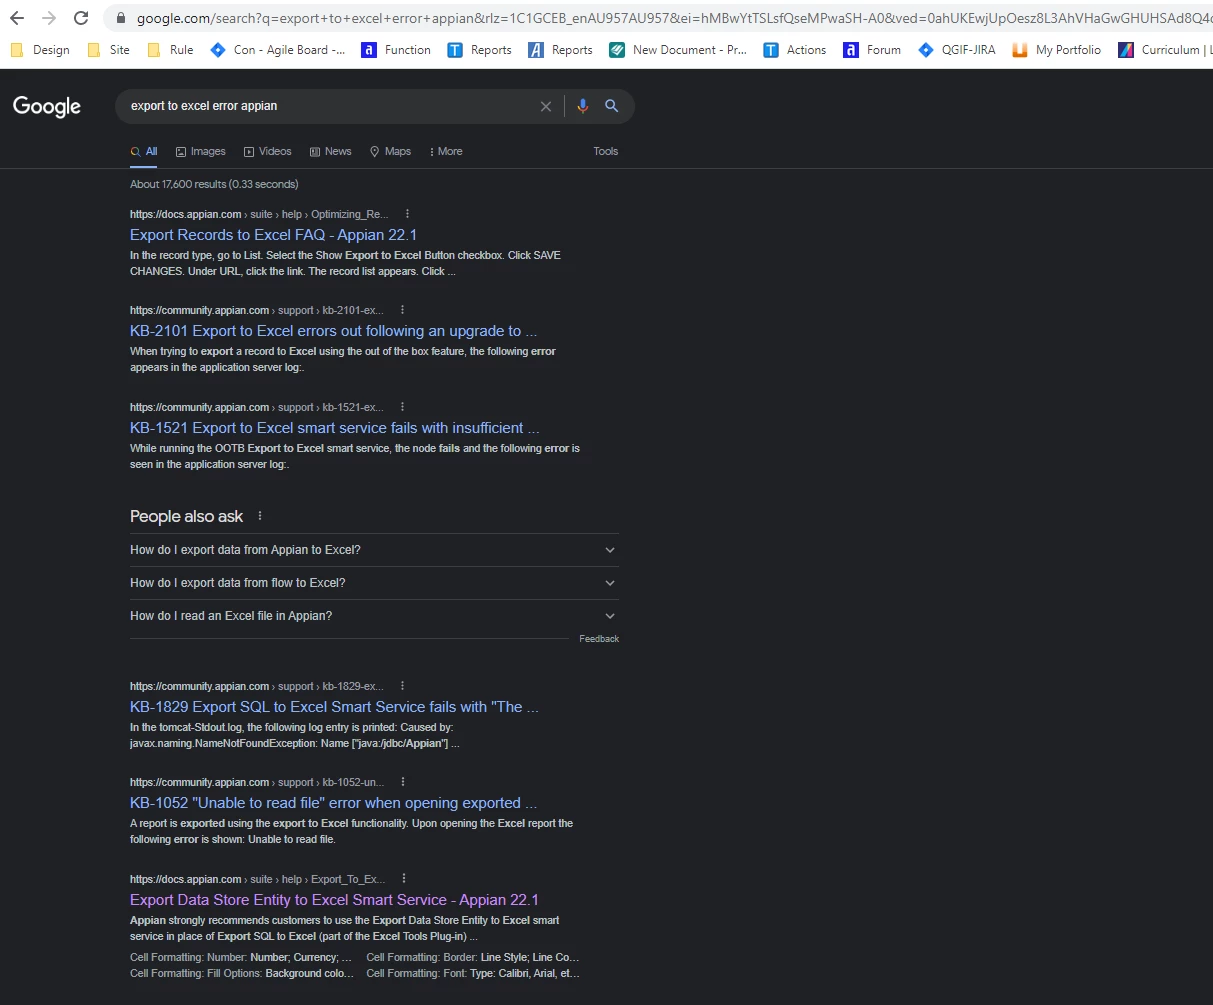This screenshot has height=1005, width=1213.
Task: Click the Google search query input field
Action: (x=330, y=106)
